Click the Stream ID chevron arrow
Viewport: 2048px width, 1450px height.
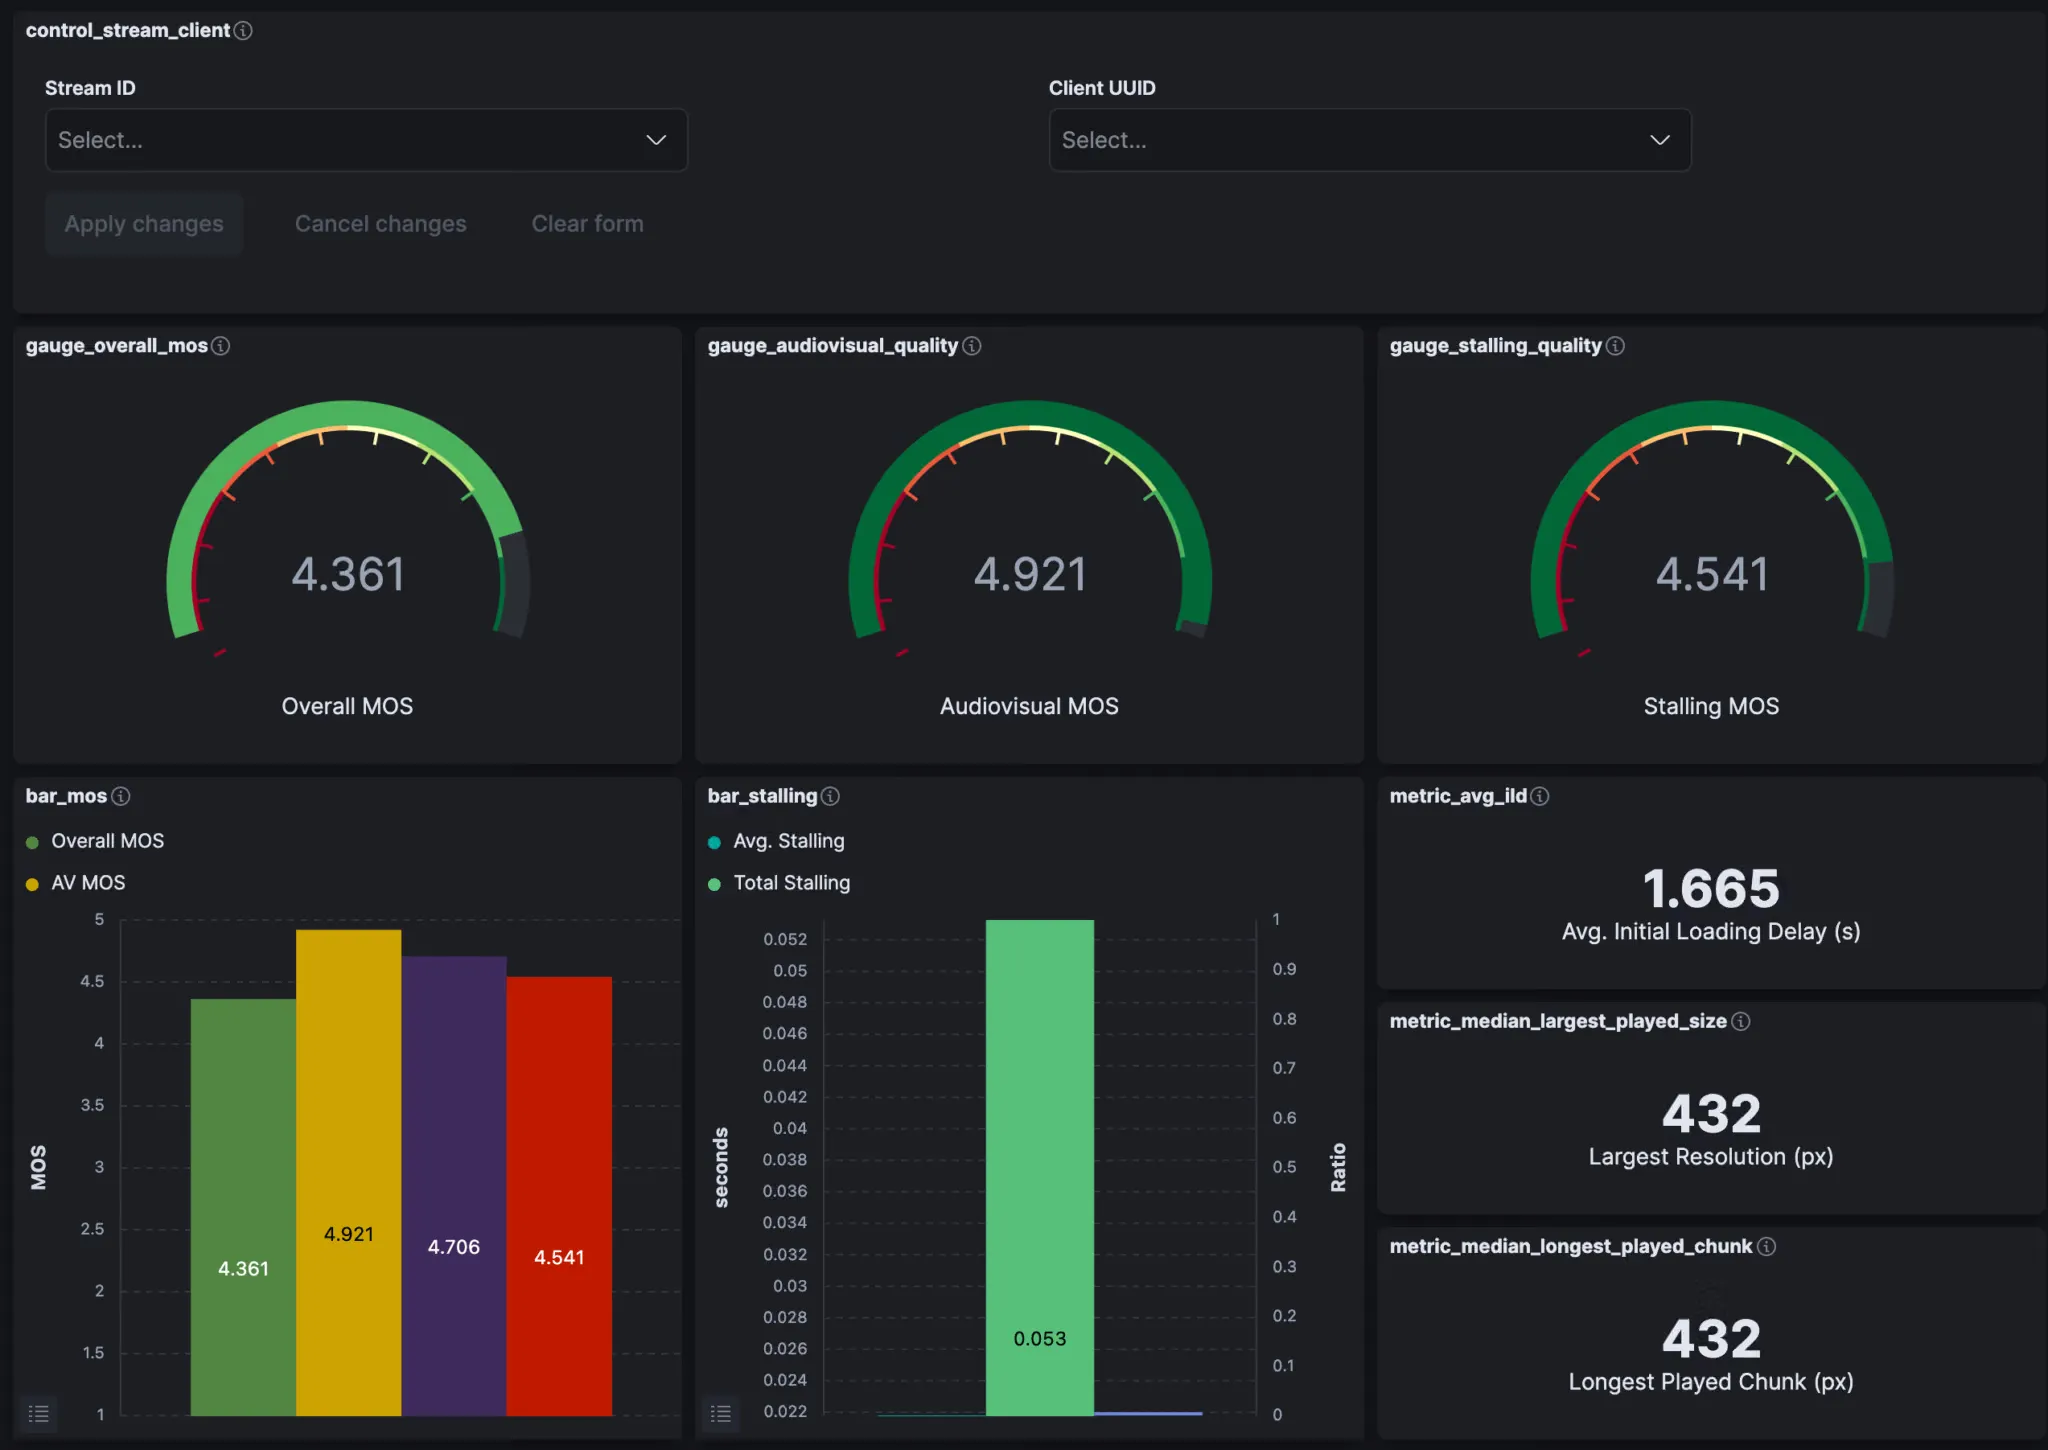click(x=656, y=140)
